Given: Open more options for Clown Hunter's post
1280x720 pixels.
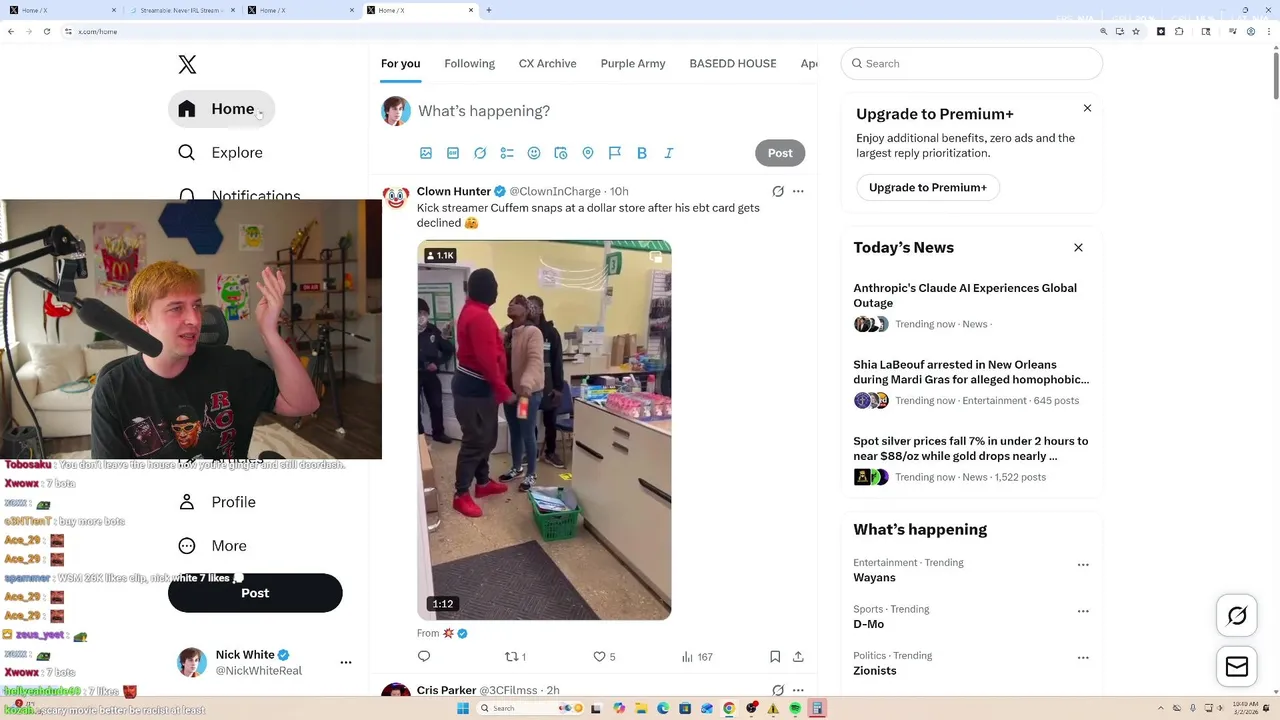Looking at the screenshot, I should click(798, 191).
